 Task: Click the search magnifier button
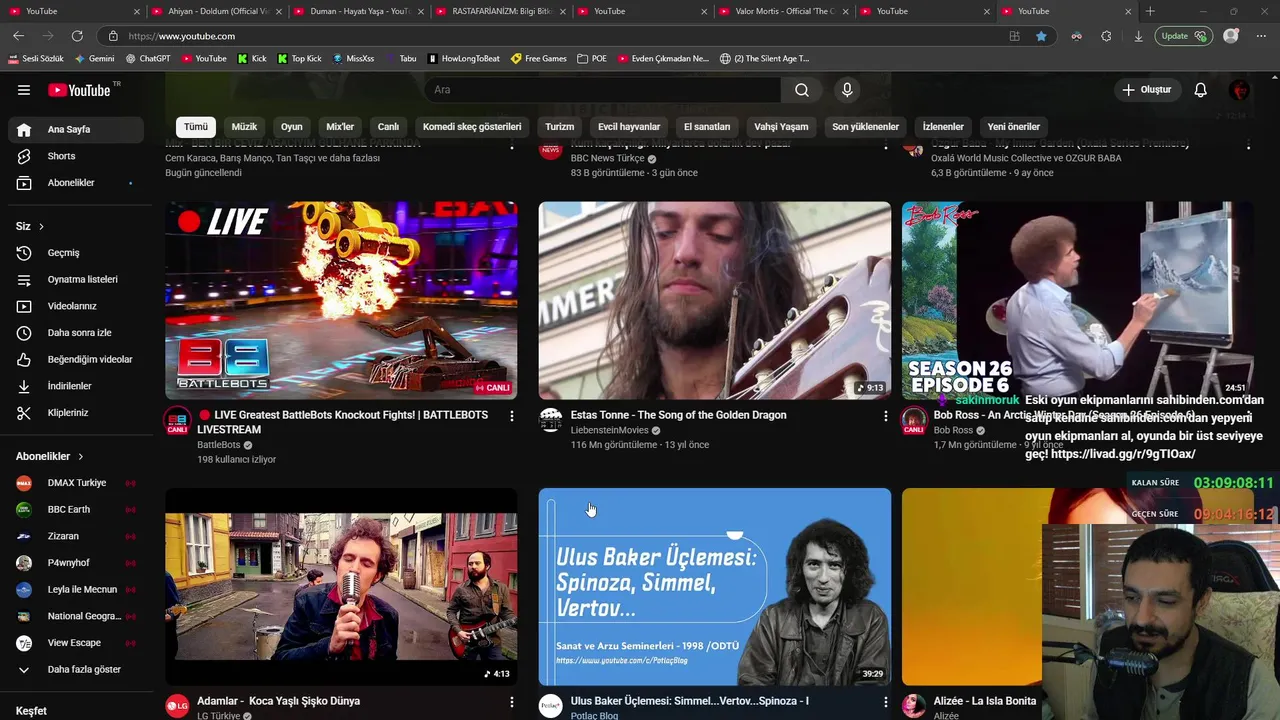[x=802, y=90]
